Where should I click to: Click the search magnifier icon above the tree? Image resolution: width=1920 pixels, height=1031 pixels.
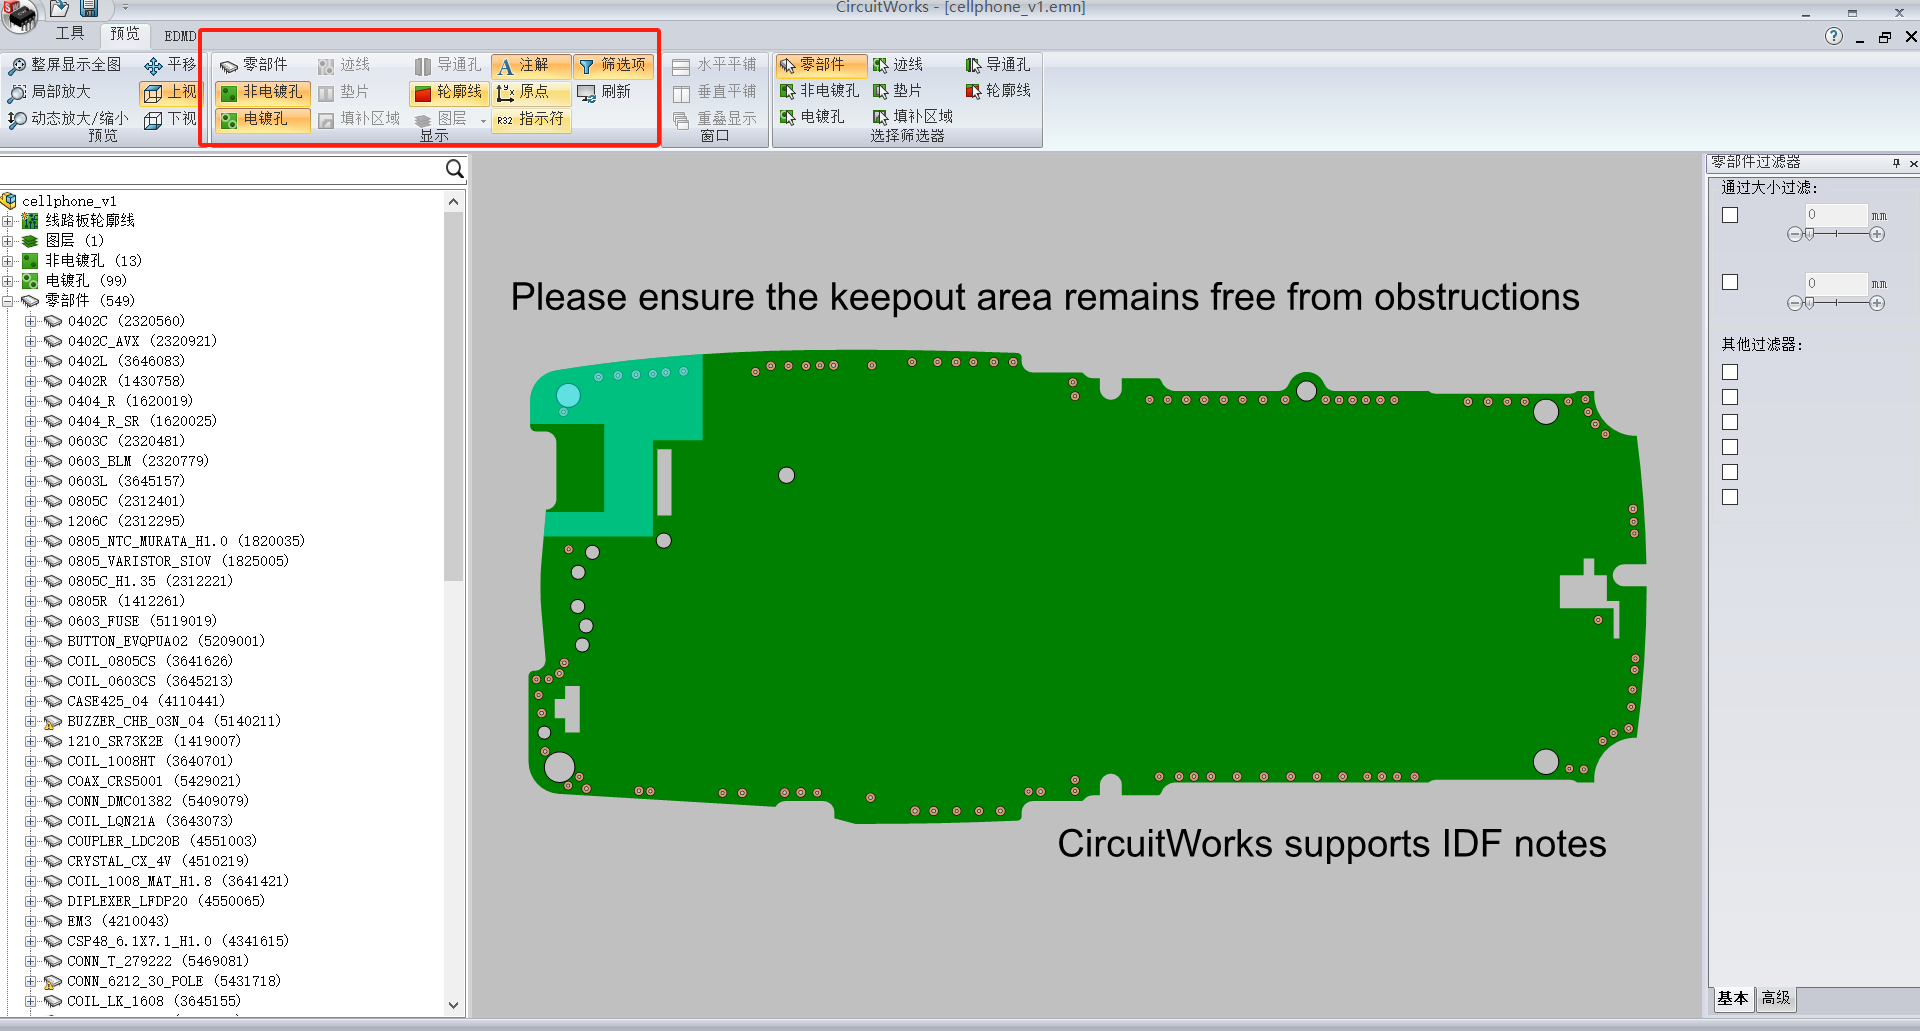click(x=454, y=169)
